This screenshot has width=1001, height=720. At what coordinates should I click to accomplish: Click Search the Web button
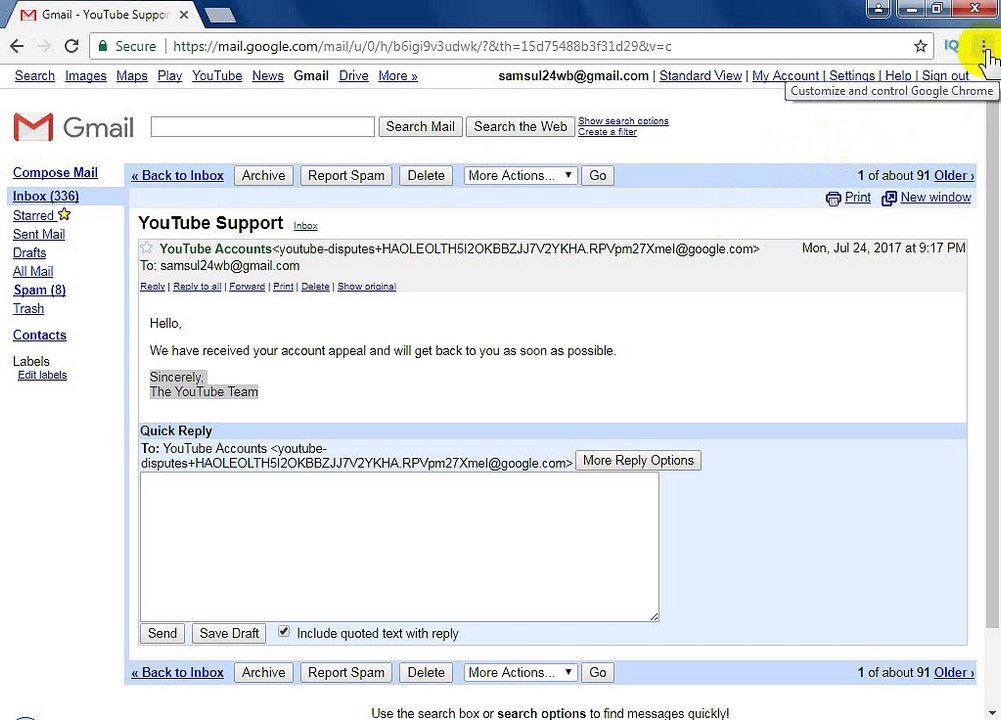pyautogui.click(x=520, y=126)
